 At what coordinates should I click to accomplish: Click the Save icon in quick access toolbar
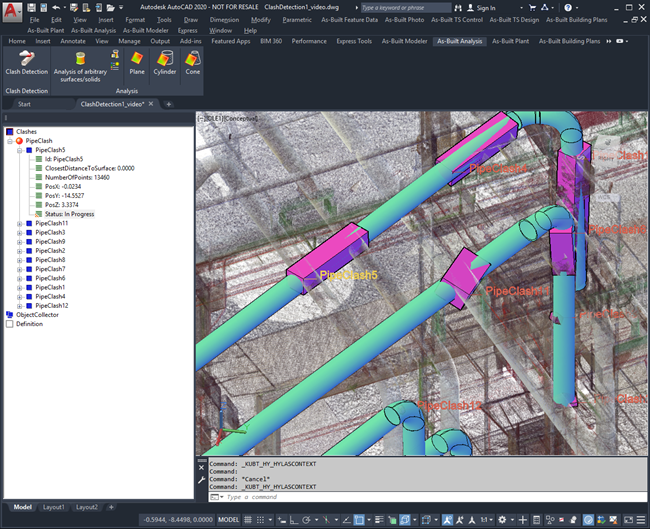32,7
